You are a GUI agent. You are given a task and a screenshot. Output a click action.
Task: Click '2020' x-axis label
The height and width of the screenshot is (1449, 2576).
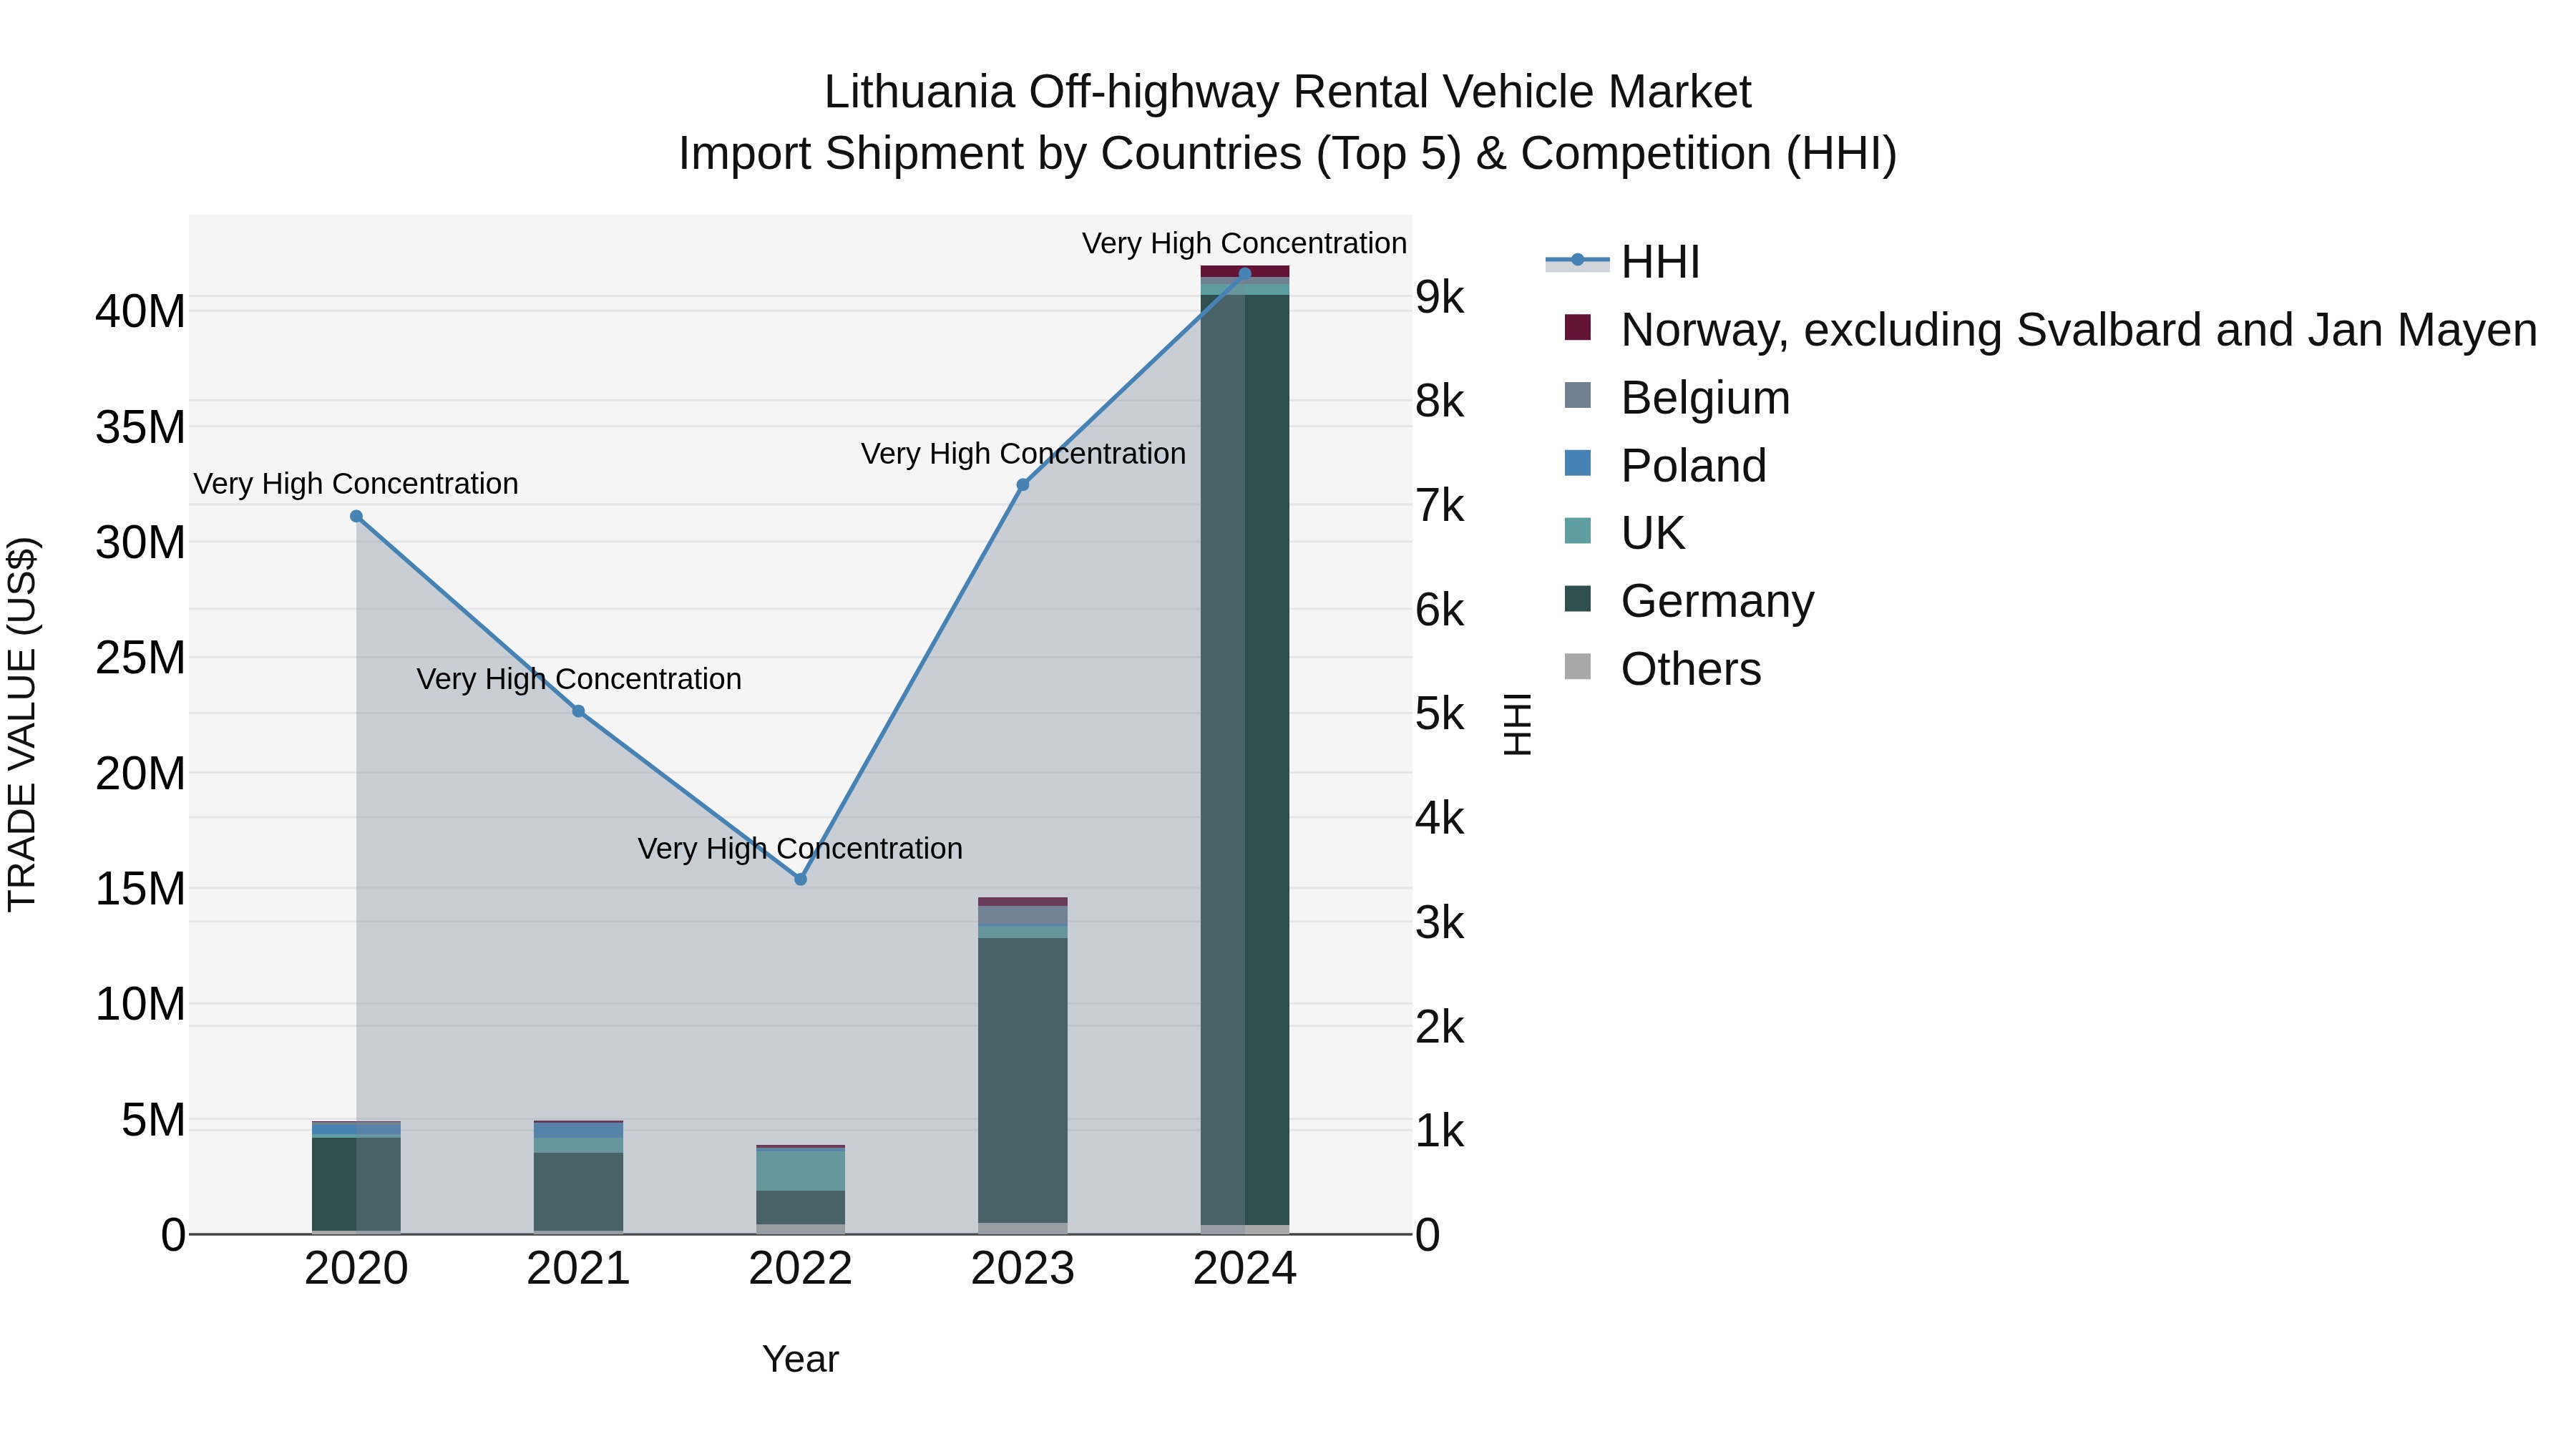(356, 1269)
